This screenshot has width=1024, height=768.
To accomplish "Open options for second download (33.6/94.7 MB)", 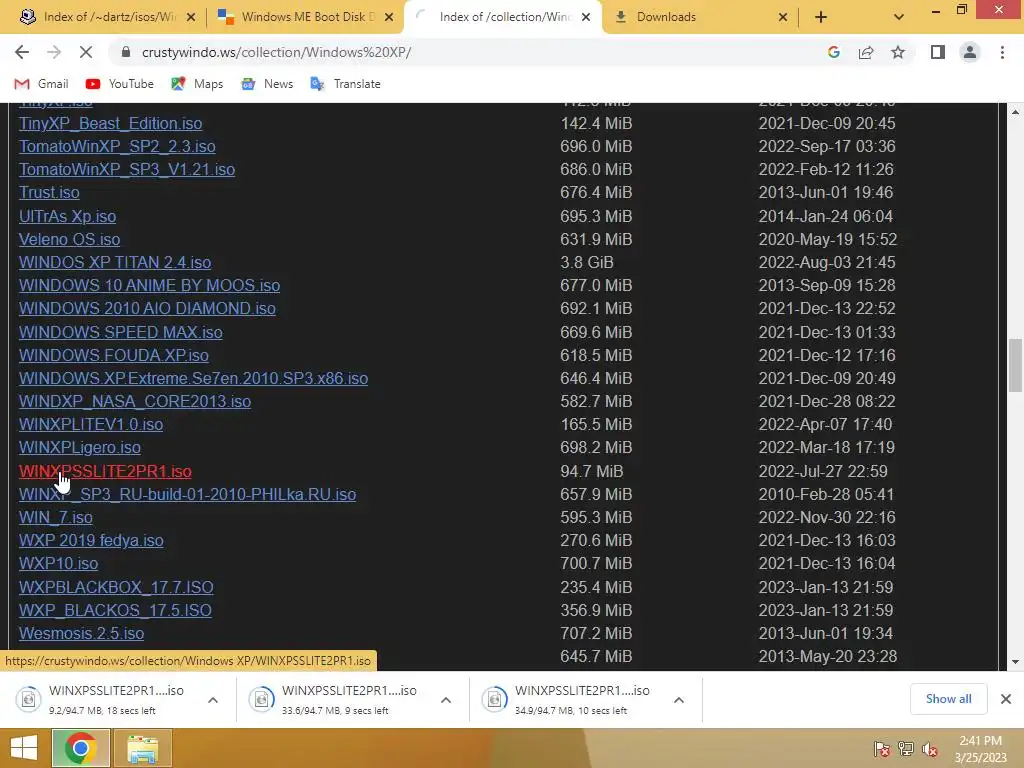I will click(446, 700).
